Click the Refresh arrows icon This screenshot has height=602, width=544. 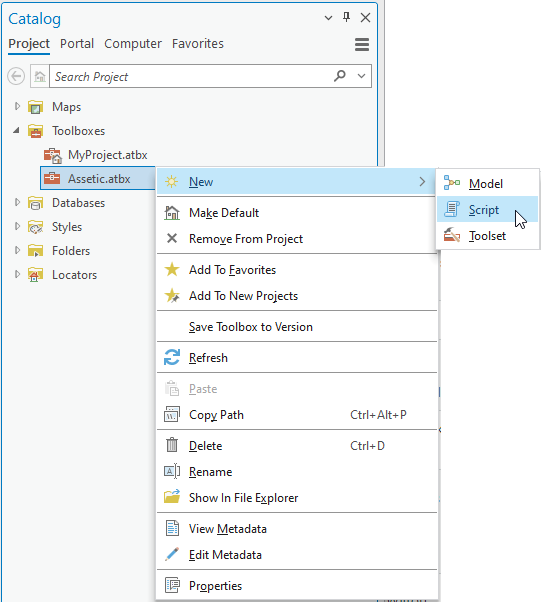[172, 357]
